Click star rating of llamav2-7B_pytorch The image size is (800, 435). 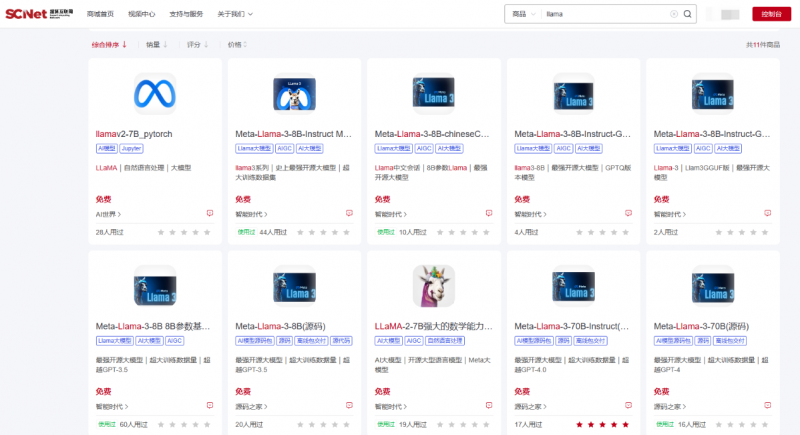point(184,233)
